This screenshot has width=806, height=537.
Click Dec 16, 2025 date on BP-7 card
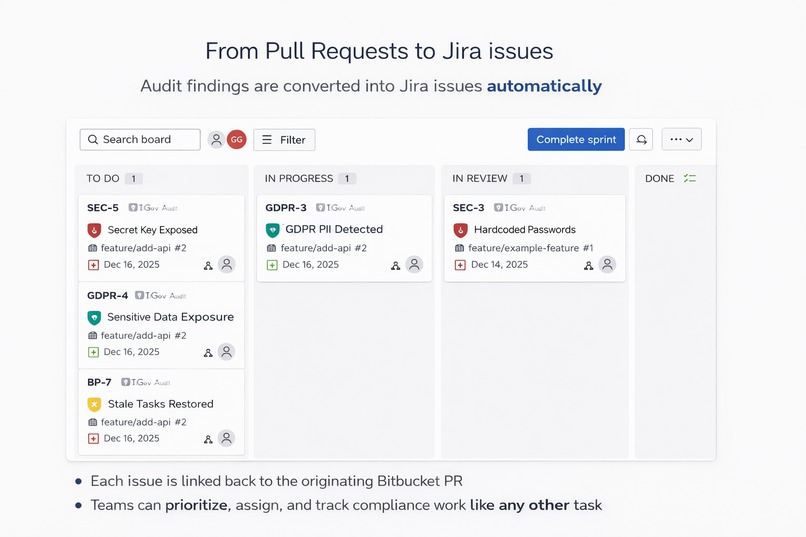tap(132, 438)
